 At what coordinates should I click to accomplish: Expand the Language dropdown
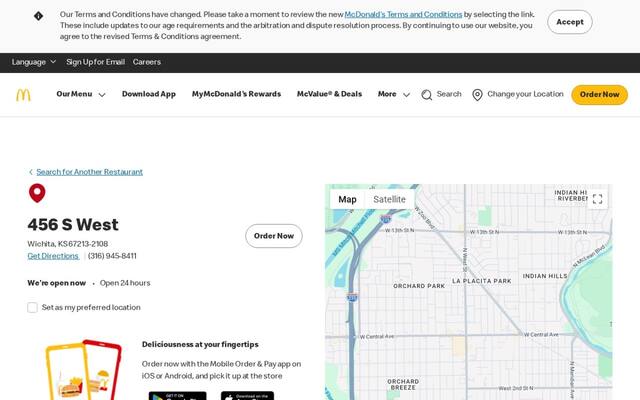[34, 62]
